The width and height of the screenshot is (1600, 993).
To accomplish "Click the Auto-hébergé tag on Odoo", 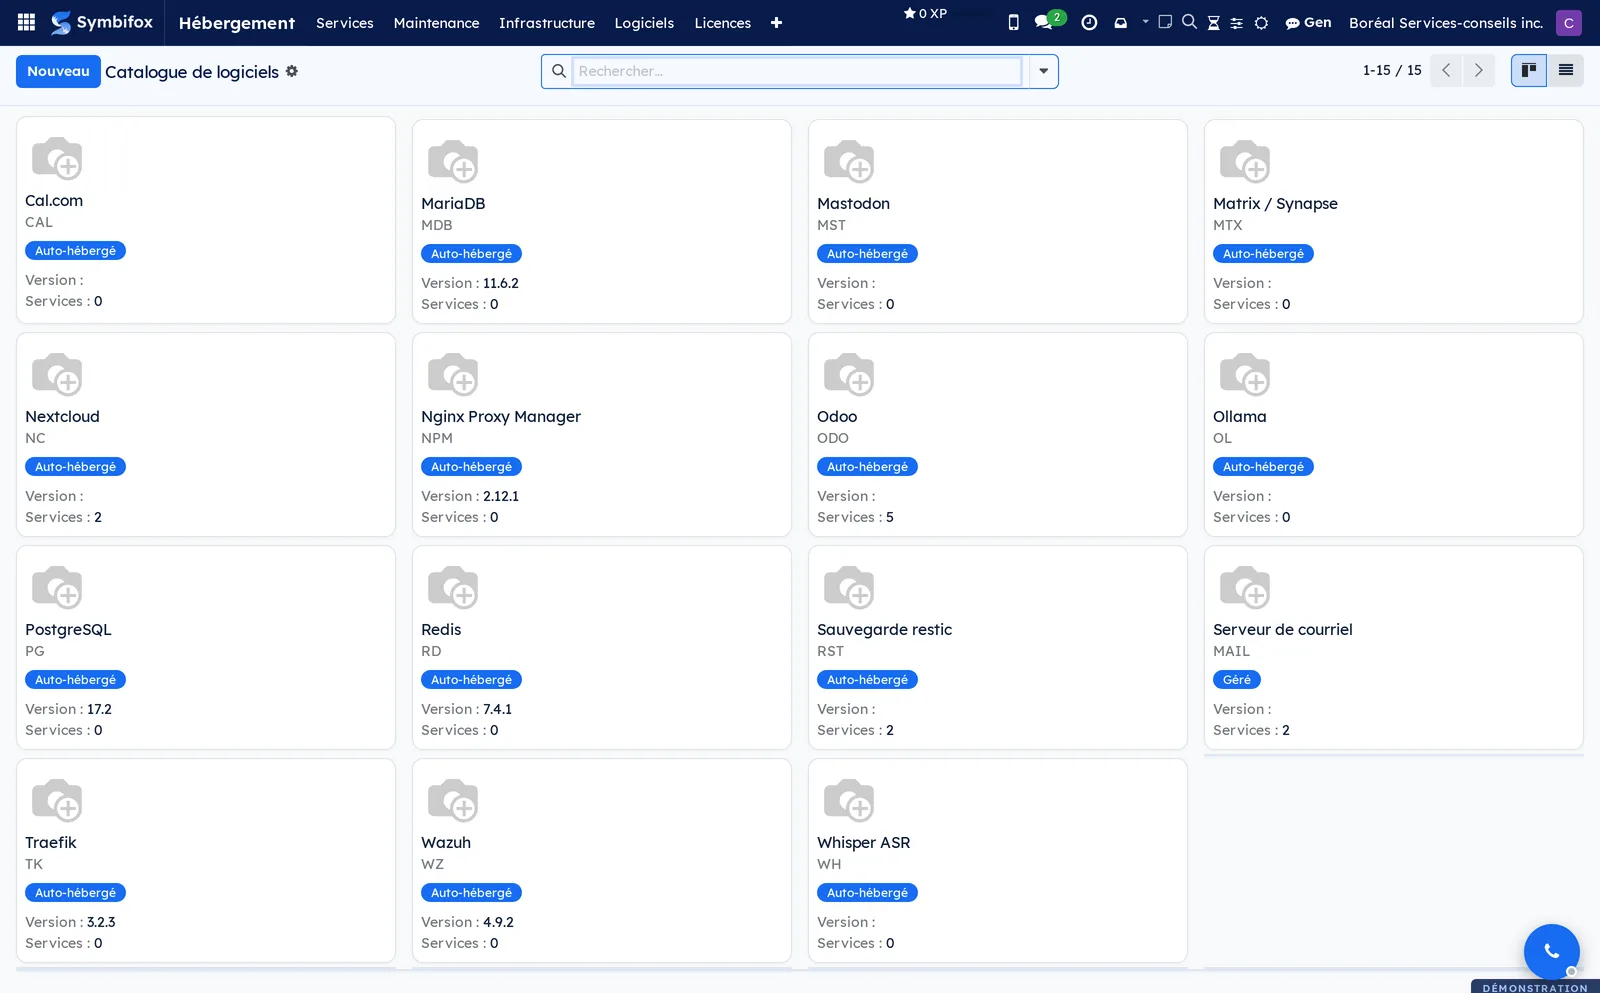I will click(x=867, y=467).
